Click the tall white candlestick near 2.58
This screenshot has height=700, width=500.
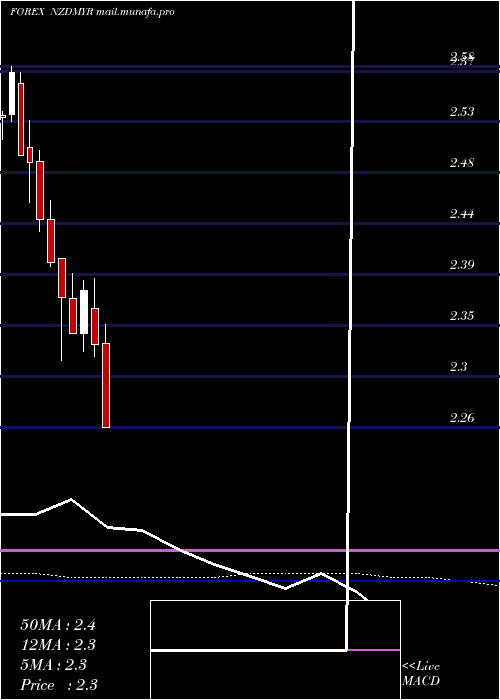(12, 93)
